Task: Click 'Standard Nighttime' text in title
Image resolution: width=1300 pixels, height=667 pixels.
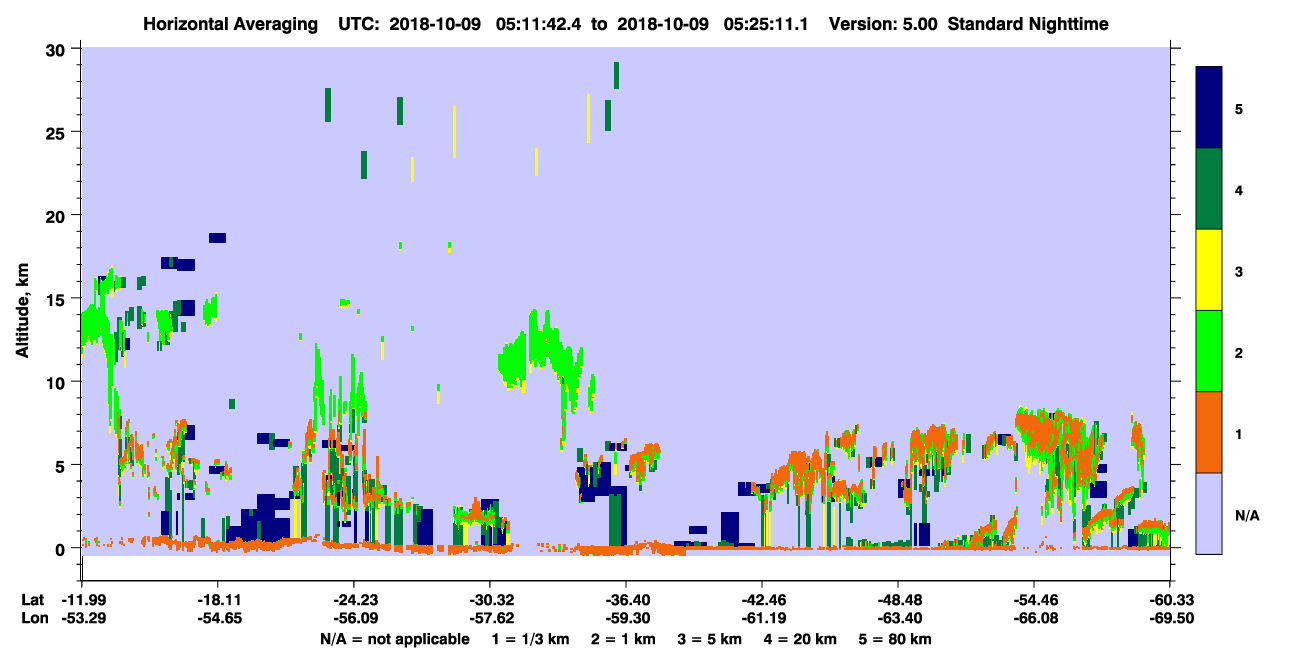Action: click(1028, 24)
